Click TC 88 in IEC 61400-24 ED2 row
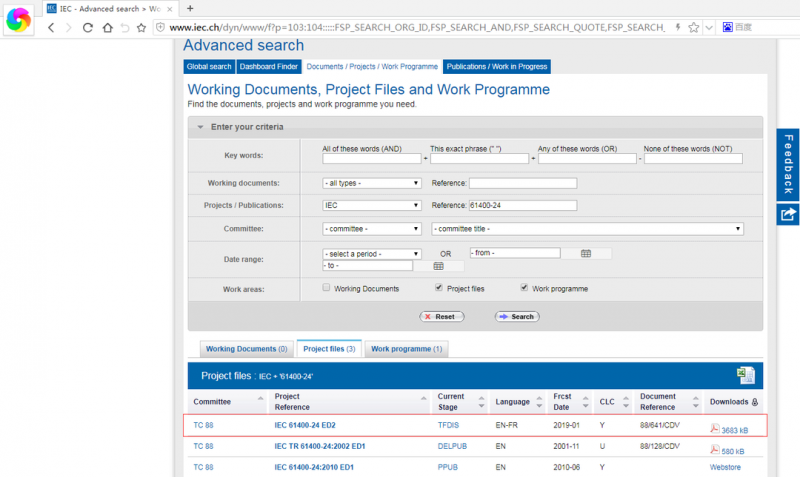The width and height of the screenshot is (800, 477). tap(203, 425)
